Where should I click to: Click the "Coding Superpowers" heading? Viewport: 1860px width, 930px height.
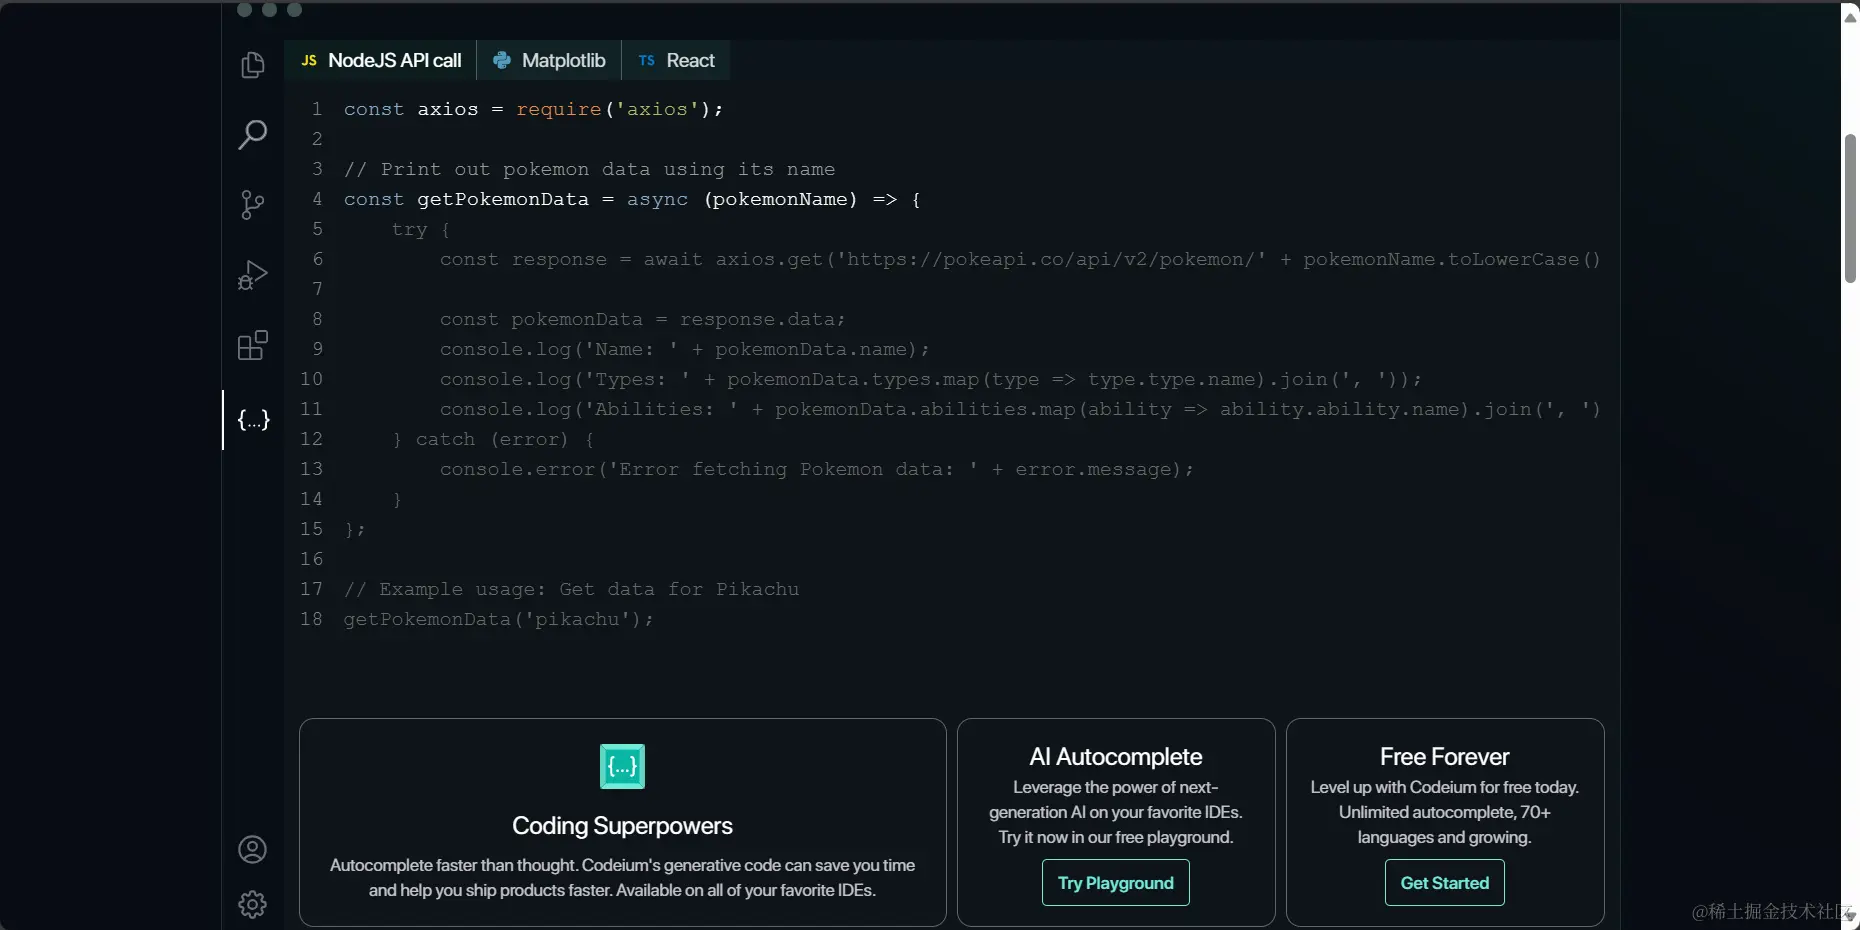pos(622,826)
